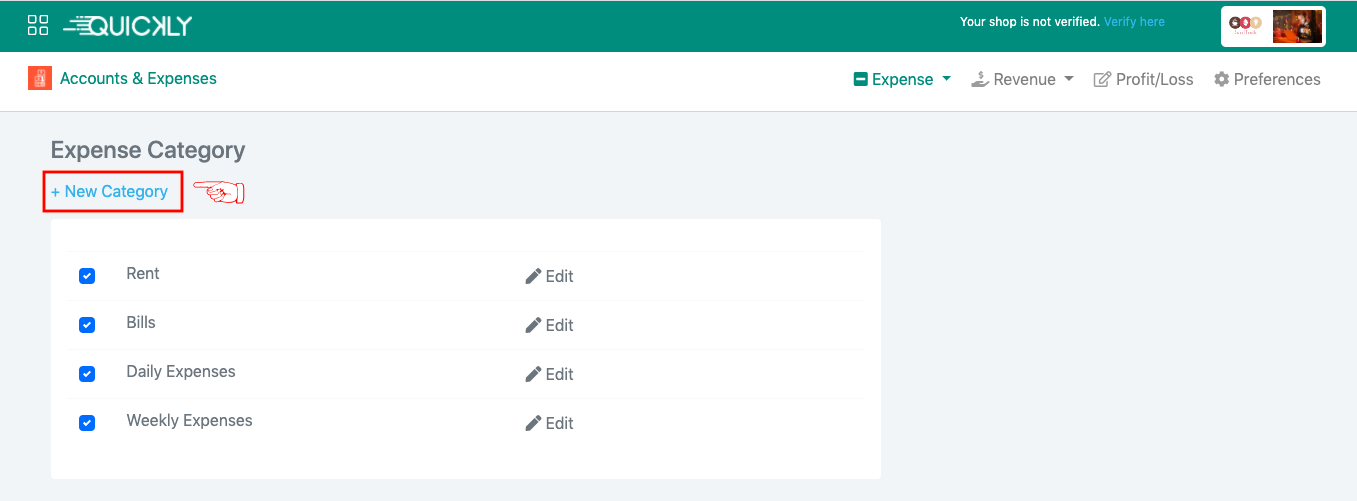Expand the Expense dropdown menu
Viewport: 1357px width, 501px height.
(902, 79)
